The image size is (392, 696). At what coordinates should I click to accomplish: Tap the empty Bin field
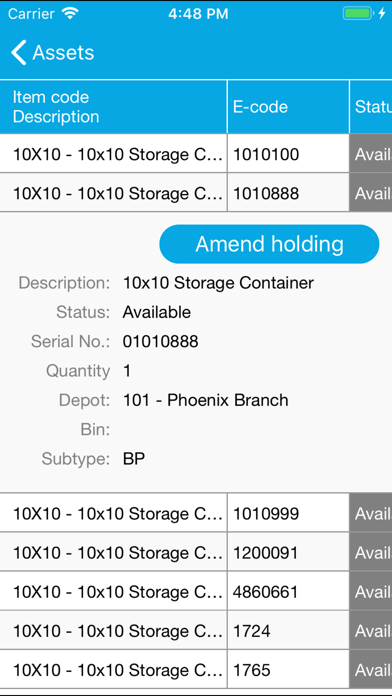(x=249, y=430)
